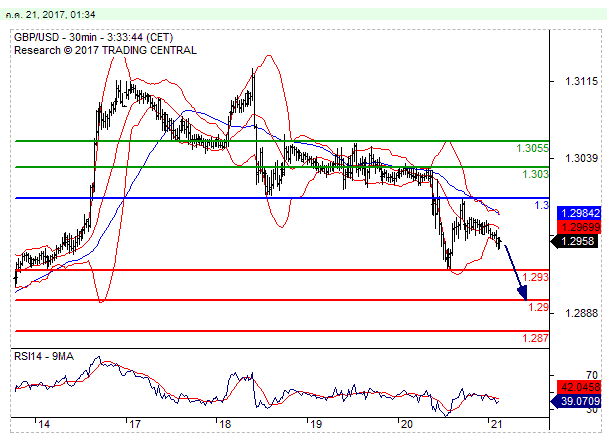607x446 pixels.
Task: Click the red 1.29699 price tag
Action: click(x=579, y=227)
